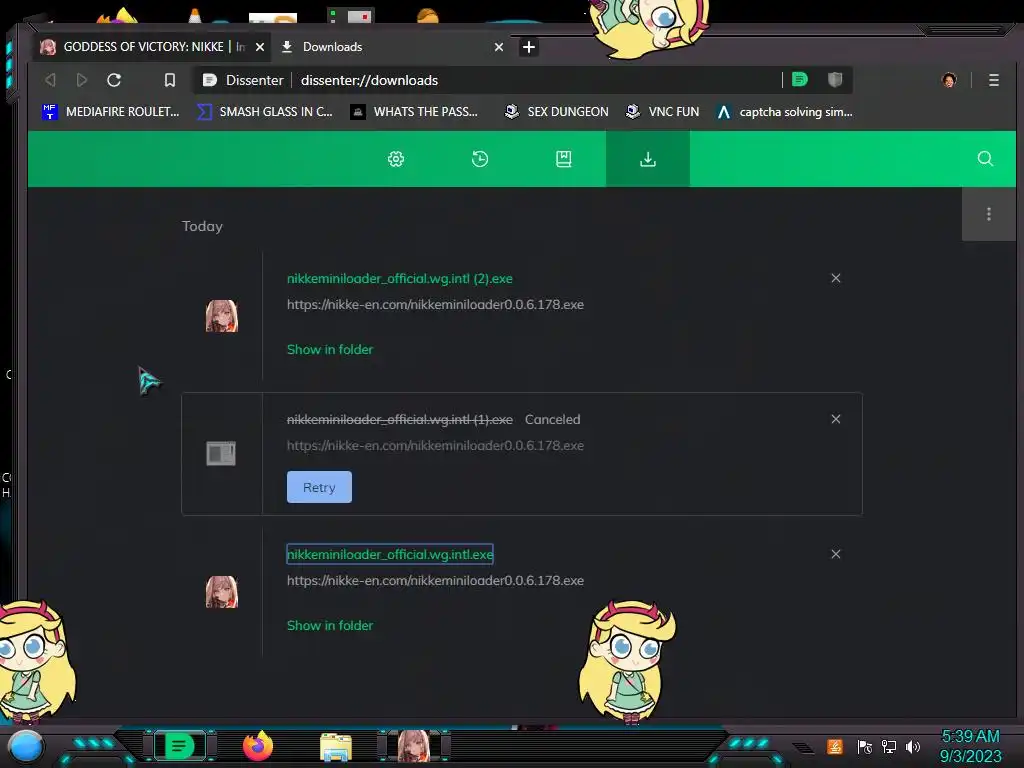Close the GODDESS OF VICTORY: NIKKE tab
Image resolution: width=1024 pixels, height=768 pixels.
(260, 47)
